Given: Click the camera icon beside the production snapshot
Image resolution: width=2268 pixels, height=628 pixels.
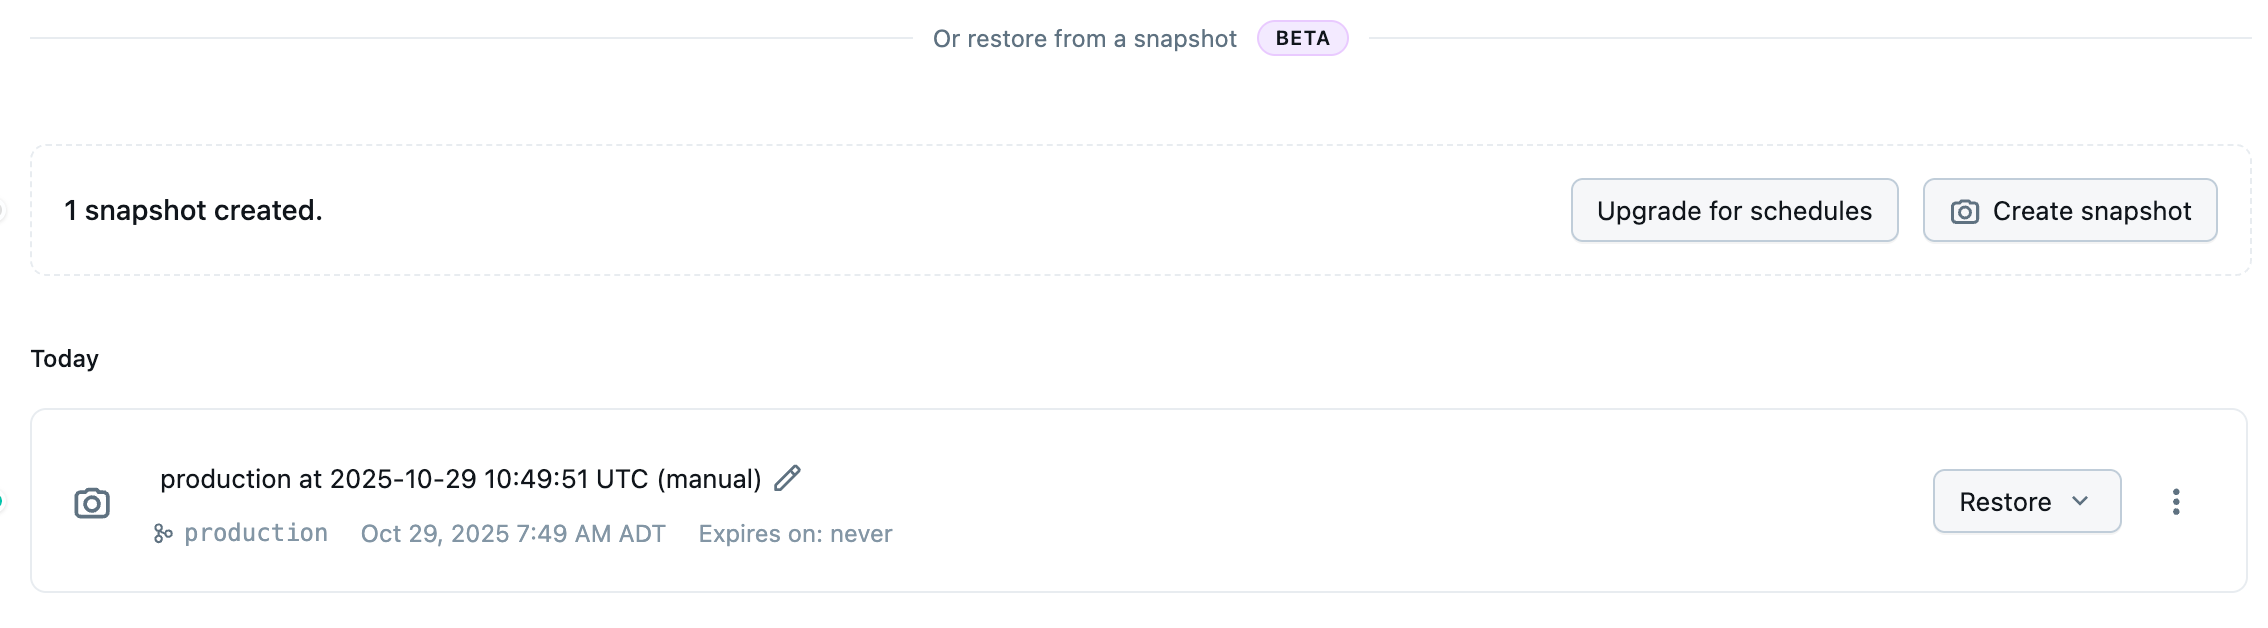Looking at the screenshot, I should 92,503.
